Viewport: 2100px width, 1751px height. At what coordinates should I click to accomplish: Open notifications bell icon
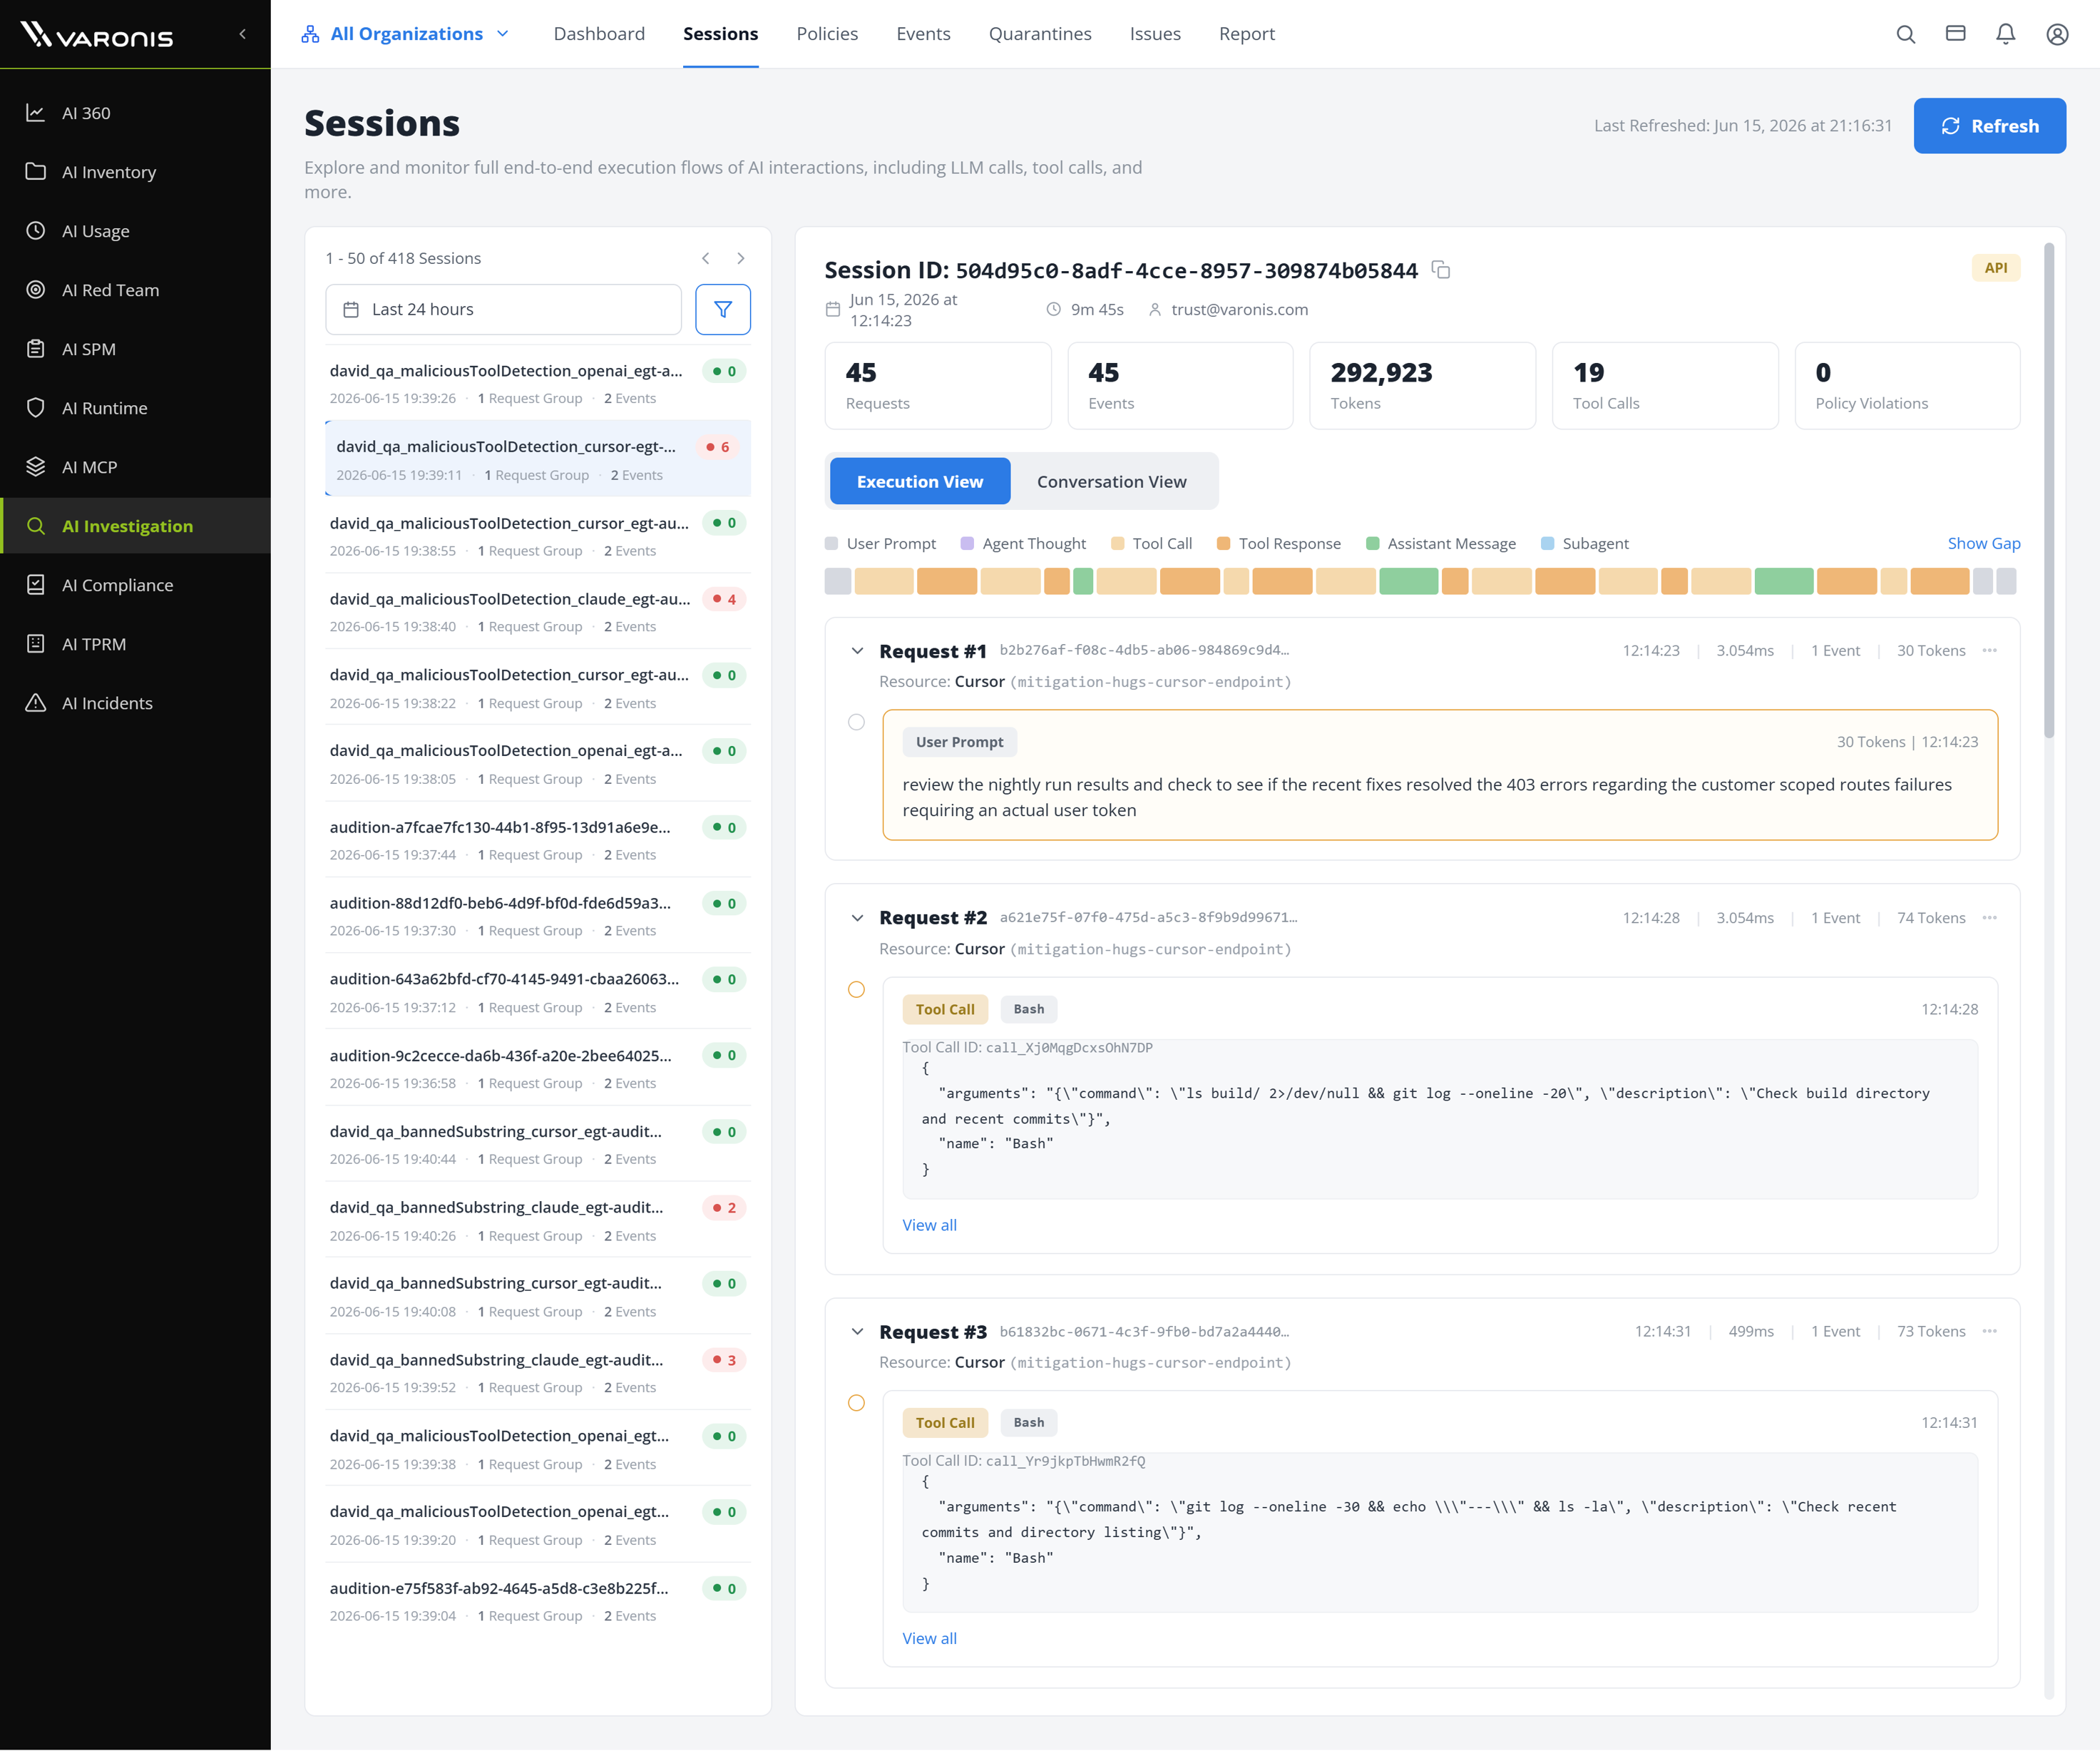coord(2006,34)
